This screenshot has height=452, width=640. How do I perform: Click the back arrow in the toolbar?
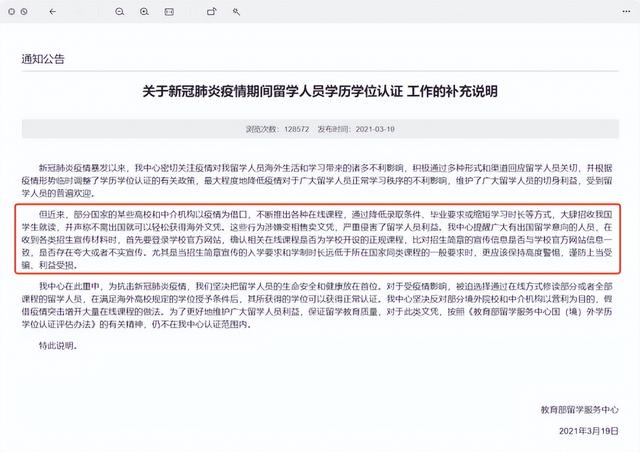coord(50,13)
